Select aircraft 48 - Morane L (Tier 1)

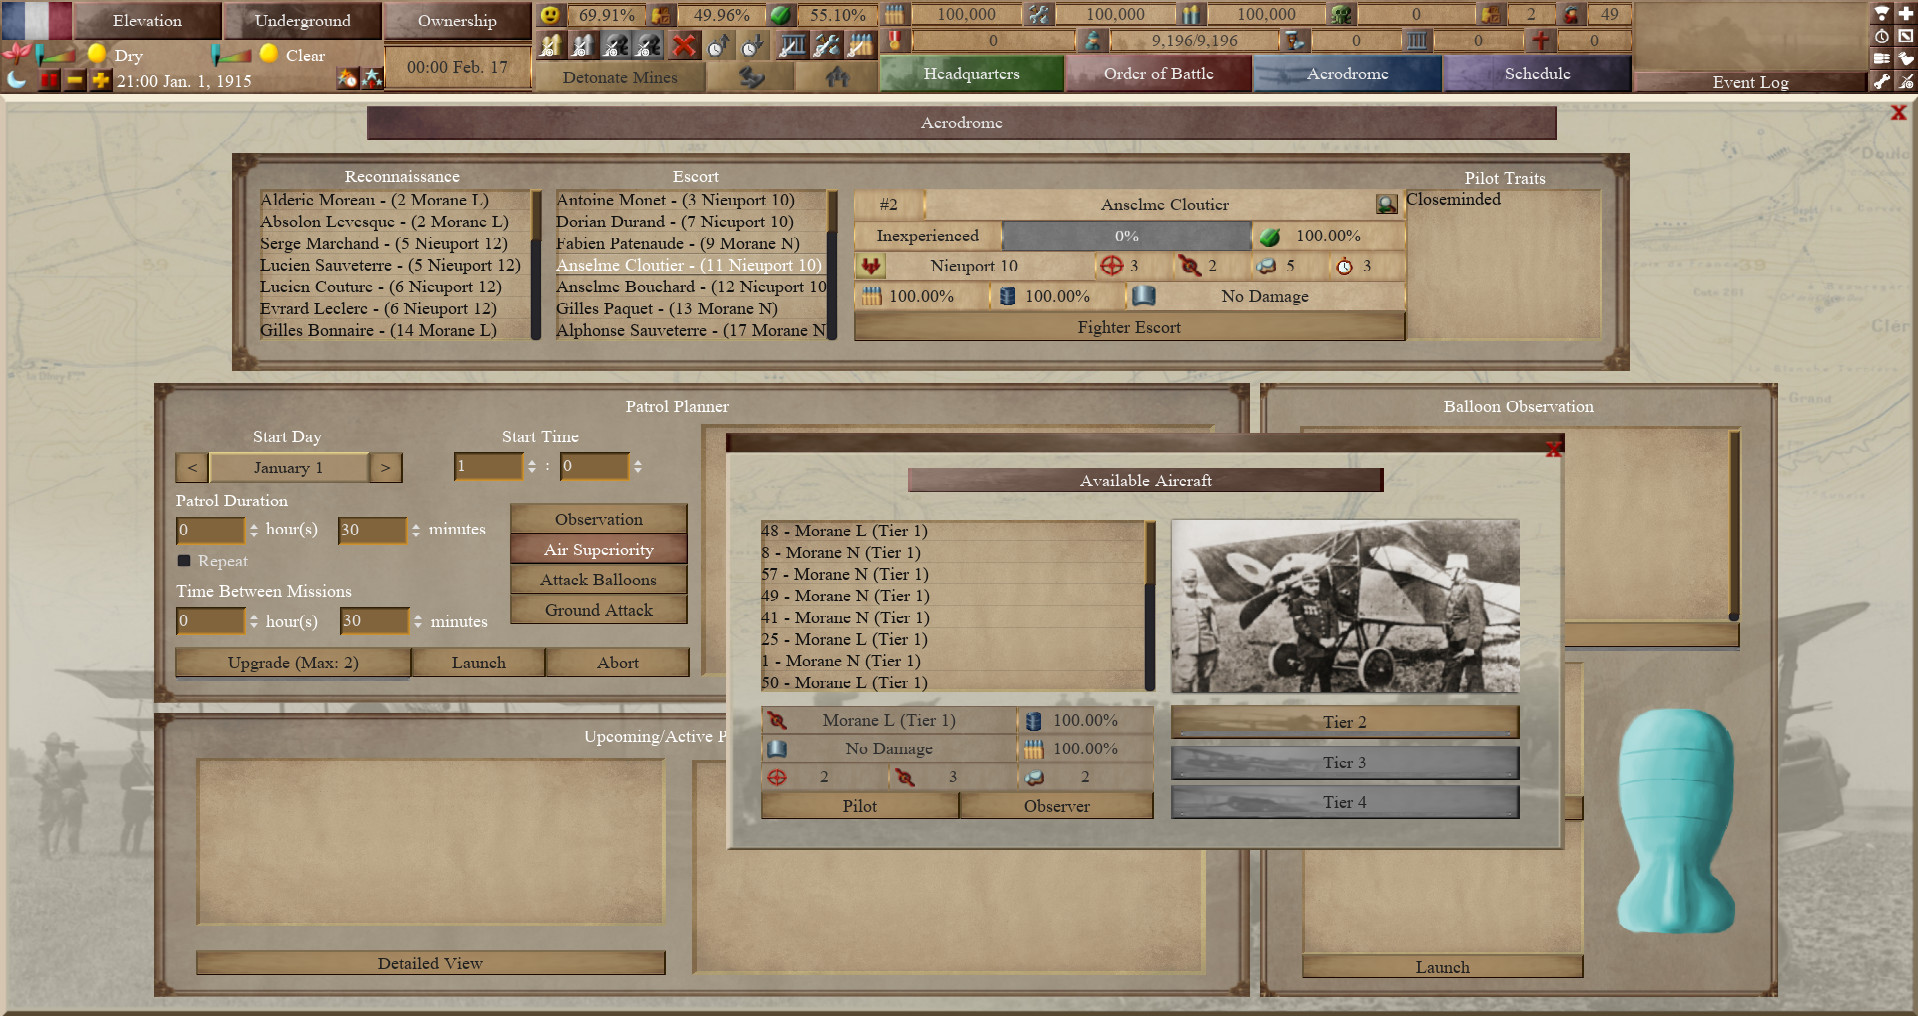click(844, 530)
